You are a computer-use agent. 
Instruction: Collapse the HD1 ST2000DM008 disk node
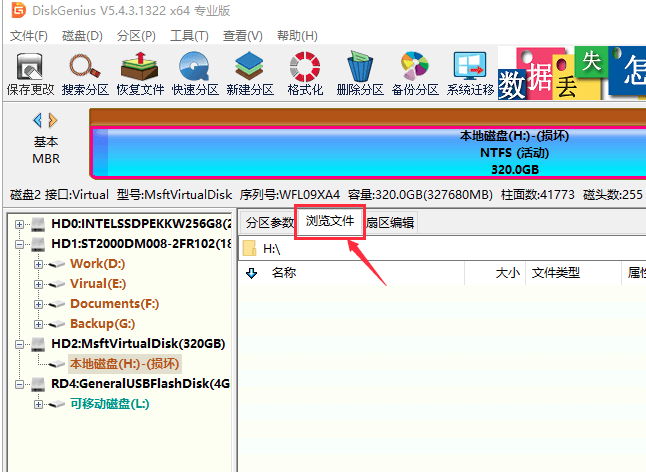click(19, 244)
